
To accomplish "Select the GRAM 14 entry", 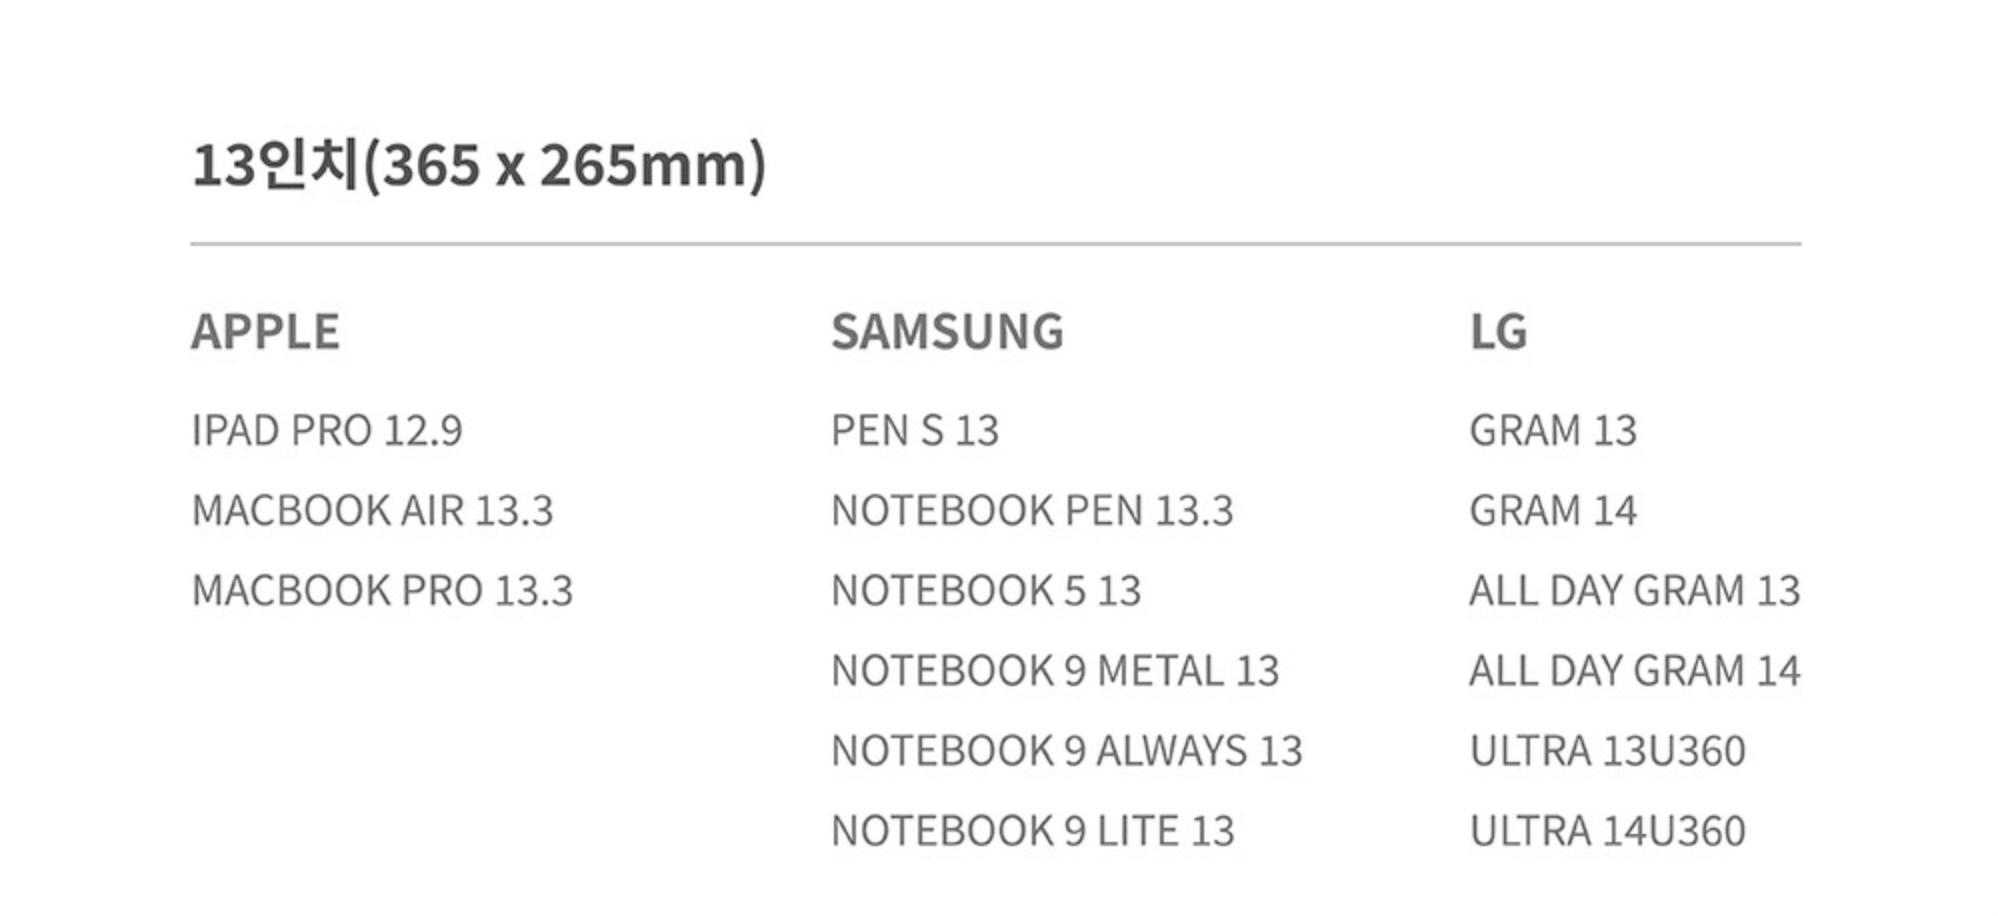I will 1553,511.
